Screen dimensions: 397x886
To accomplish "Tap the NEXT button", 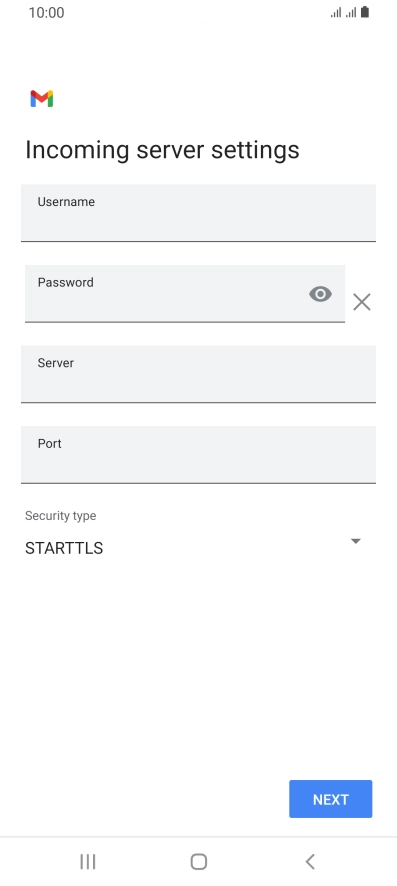I will [330, 799].
